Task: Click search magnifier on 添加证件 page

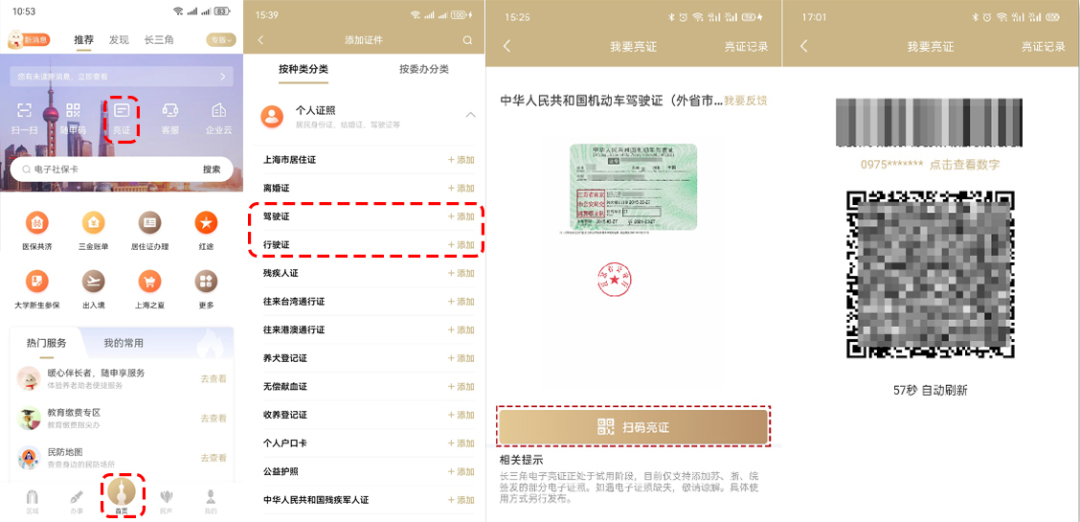Action: pos(467,40)
